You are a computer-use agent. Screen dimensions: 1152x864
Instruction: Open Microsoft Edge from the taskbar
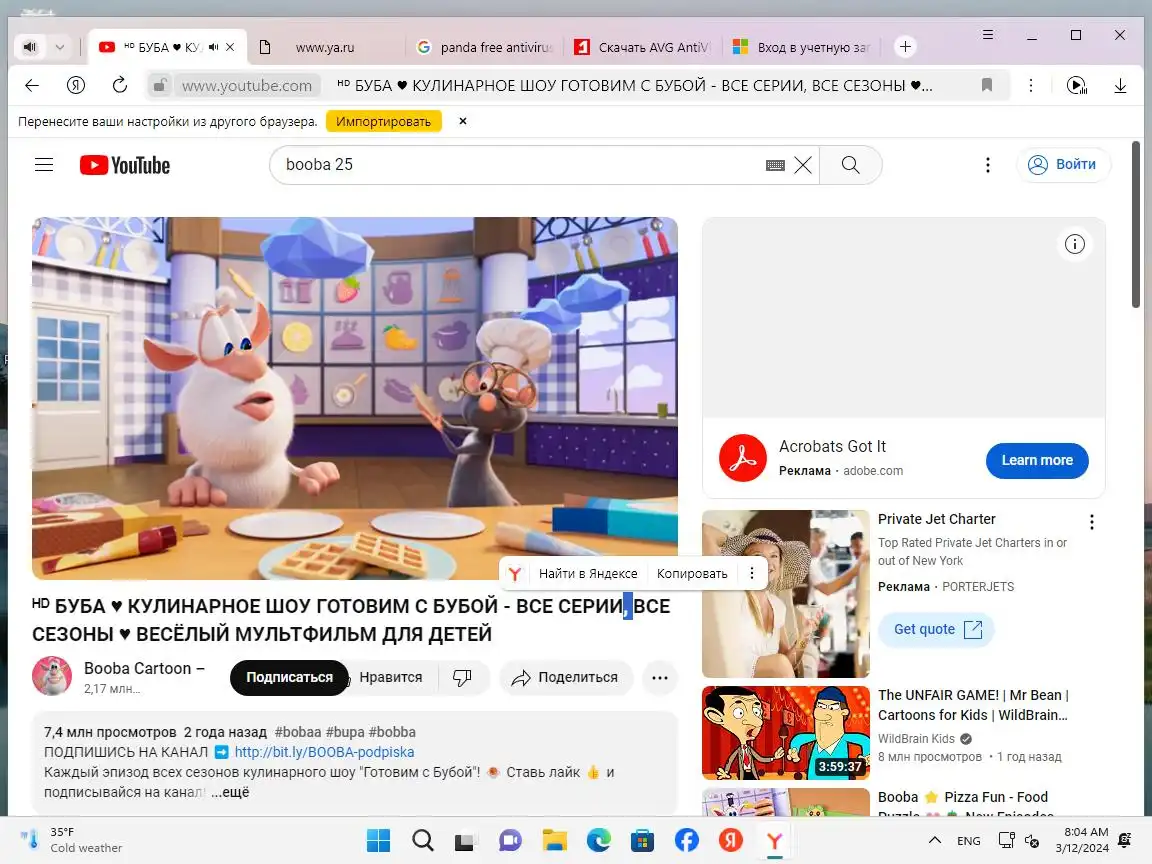tap(599, 840)
